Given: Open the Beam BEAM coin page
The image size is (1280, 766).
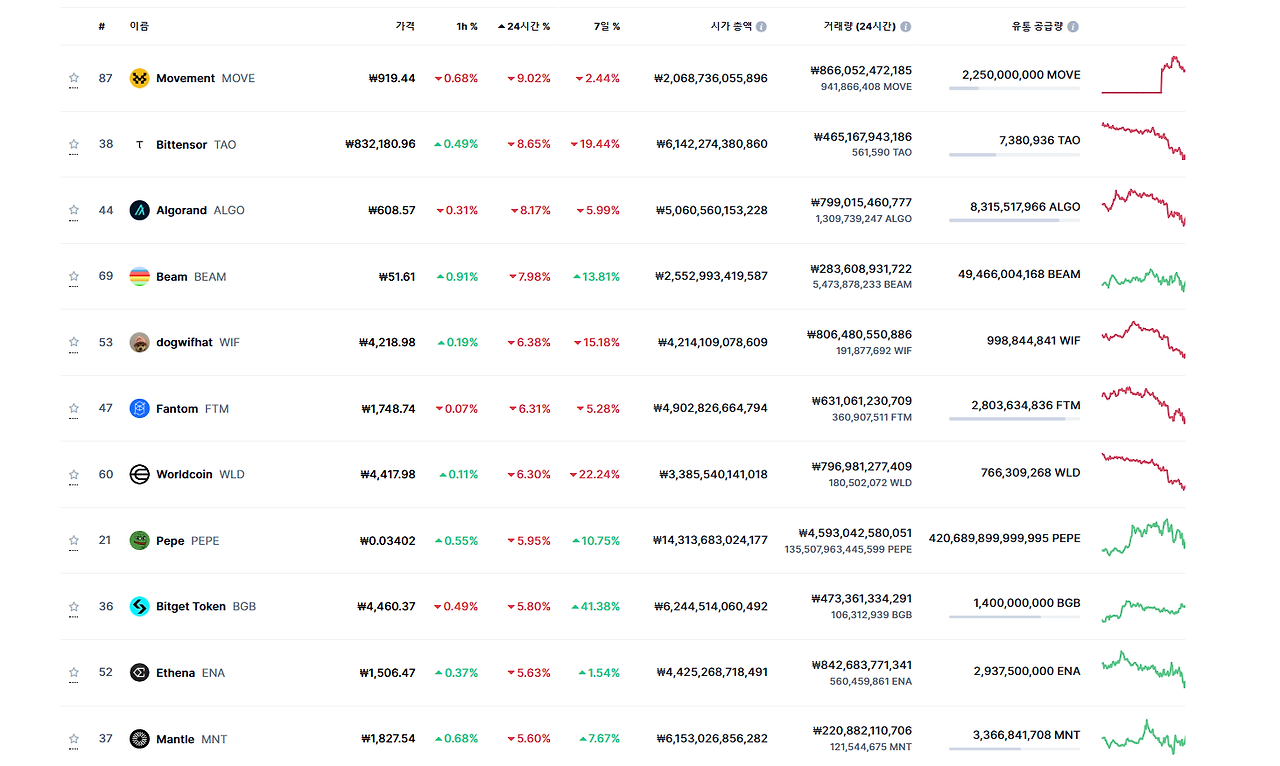Looking at the screenshot, I should (191, 276).
